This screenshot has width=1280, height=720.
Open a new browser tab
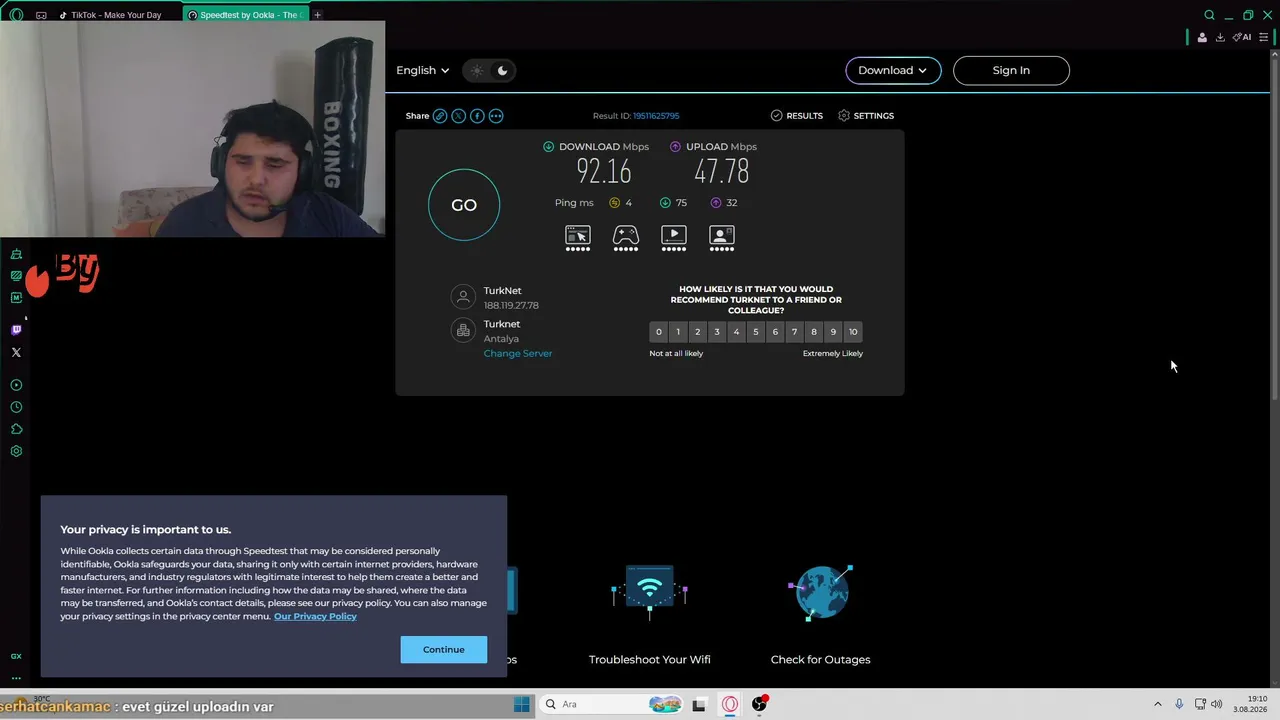[318, 15]
